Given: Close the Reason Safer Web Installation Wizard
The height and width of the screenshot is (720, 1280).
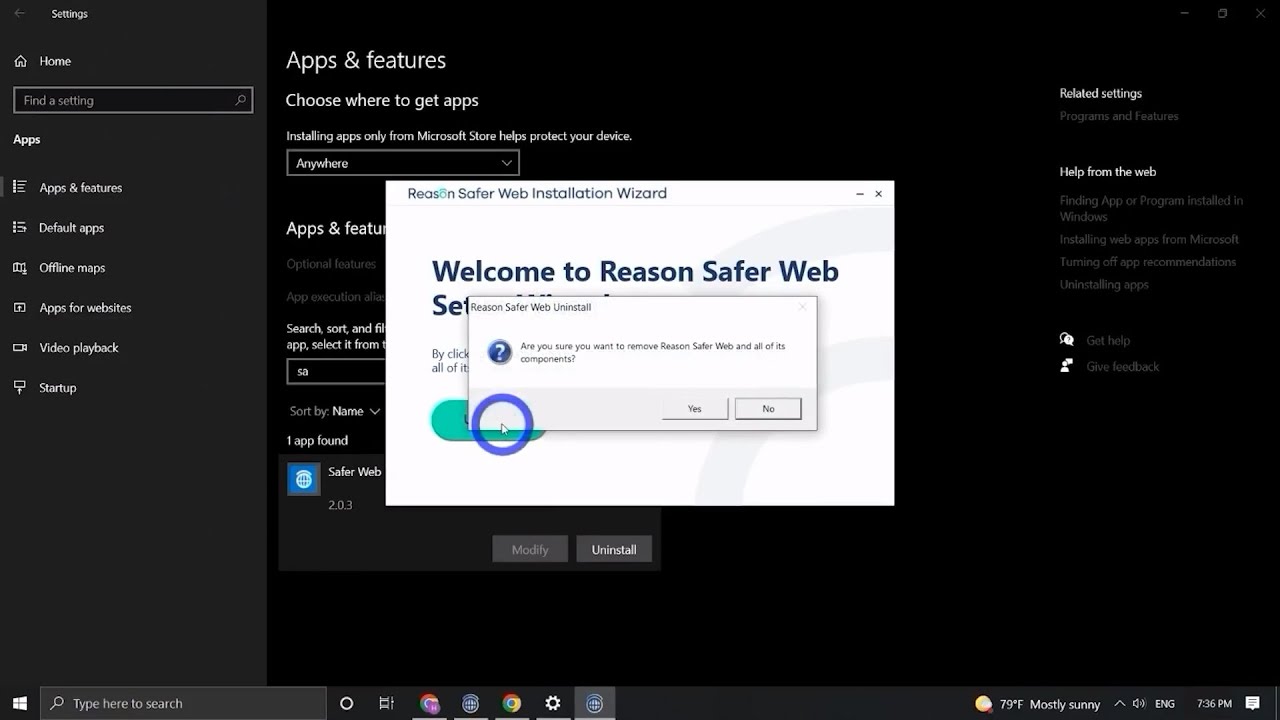Looking at the screenshot, I should pos(878,194).
